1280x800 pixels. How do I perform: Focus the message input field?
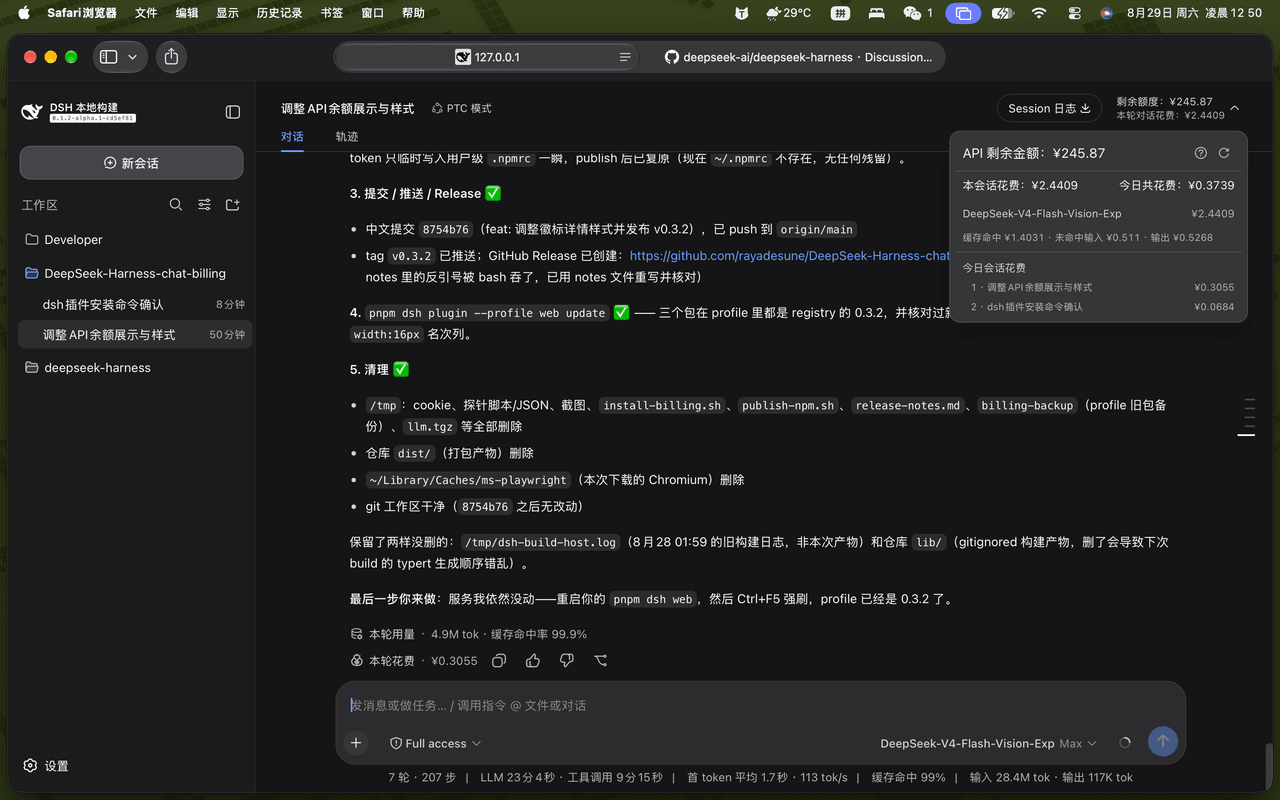pyautogui.click(x=760, y=705)
